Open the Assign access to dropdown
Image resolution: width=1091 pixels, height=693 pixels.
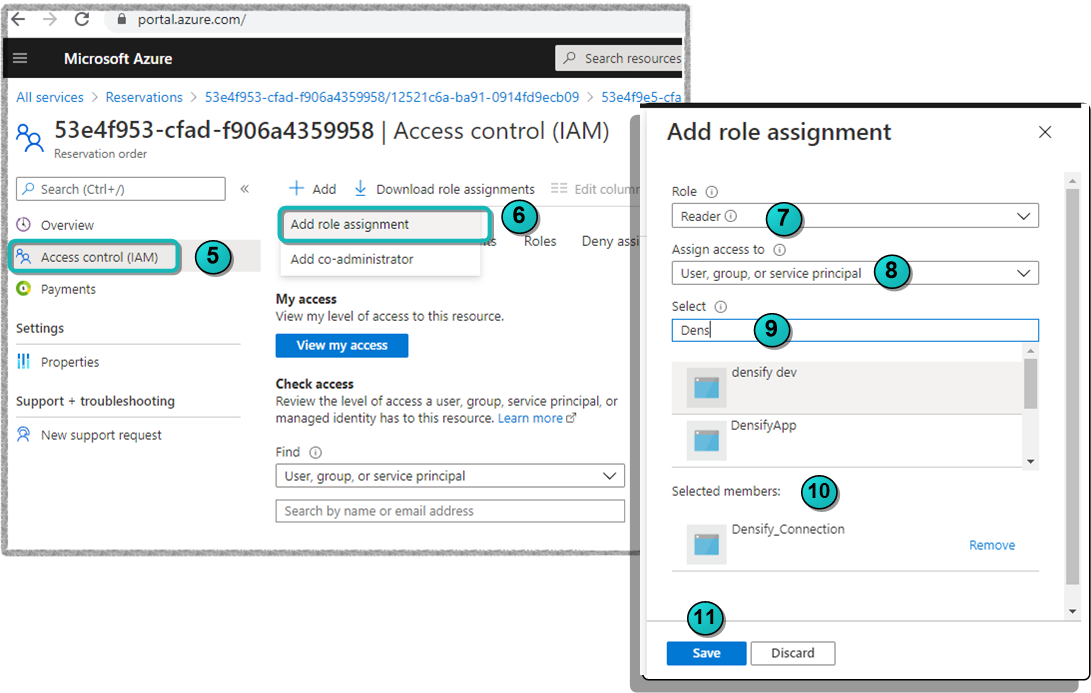coord(854,273)
